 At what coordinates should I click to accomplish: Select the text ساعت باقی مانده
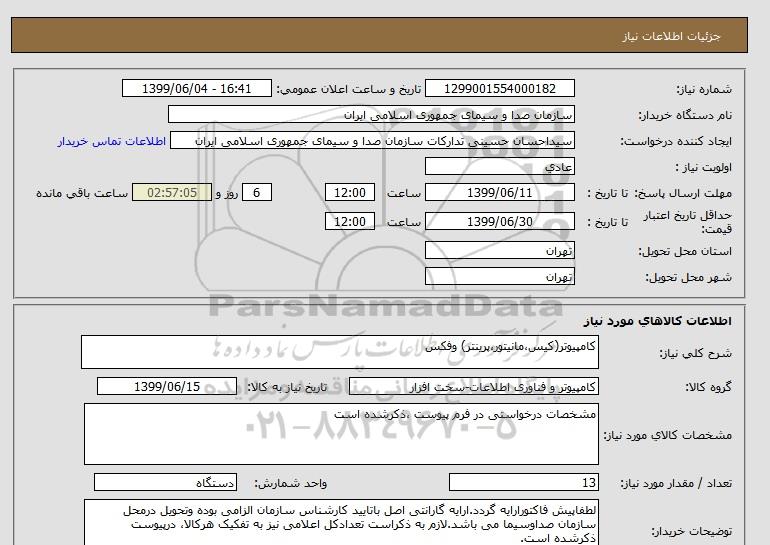click(82, 193)
